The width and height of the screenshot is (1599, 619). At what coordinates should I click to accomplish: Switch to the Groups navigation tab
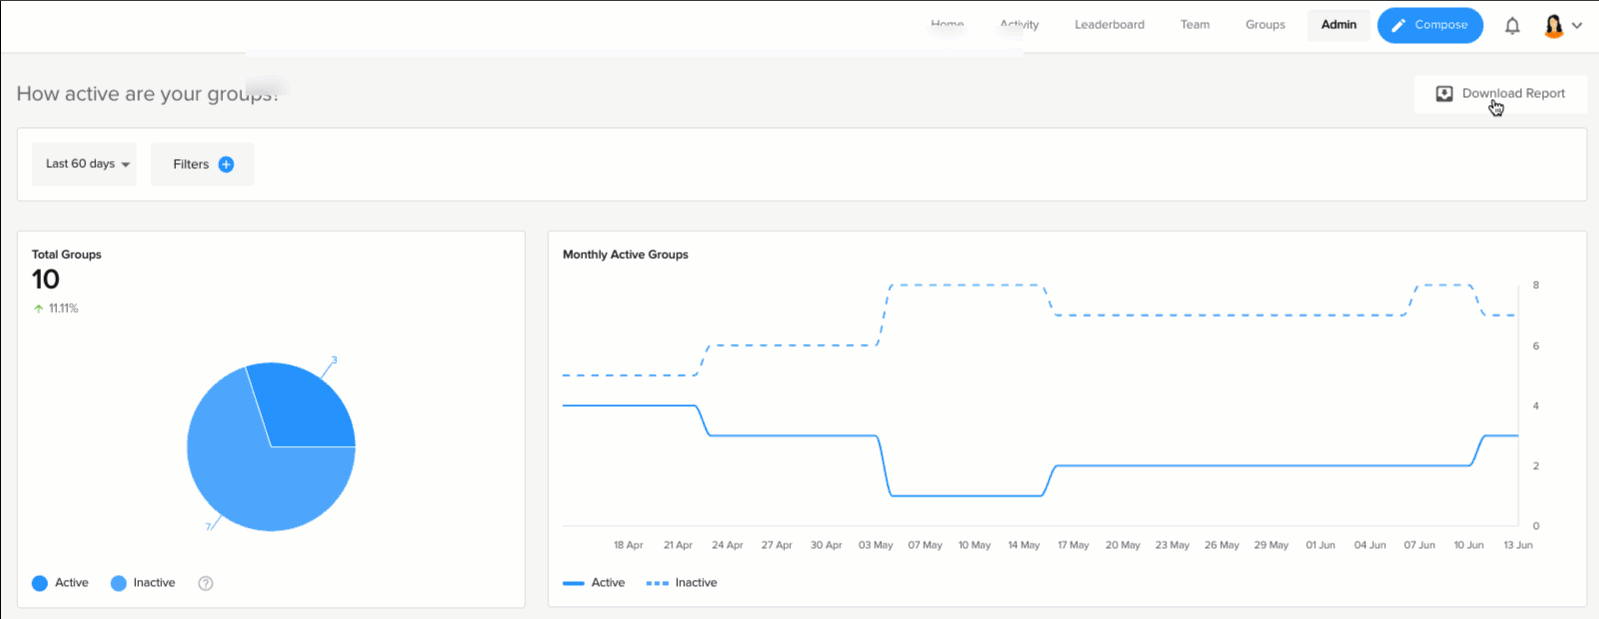click(x=1265, y=25)
